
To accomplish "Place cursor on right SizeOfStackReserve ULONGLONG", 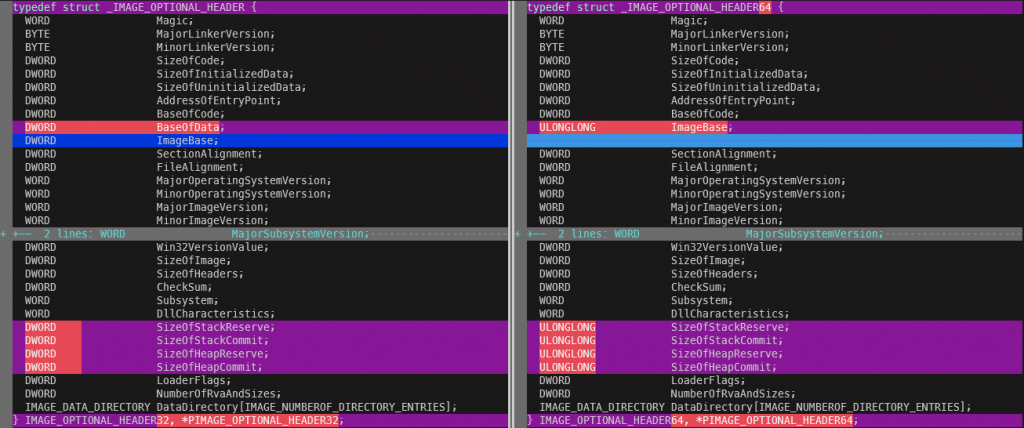I will [x=568, y=327].
